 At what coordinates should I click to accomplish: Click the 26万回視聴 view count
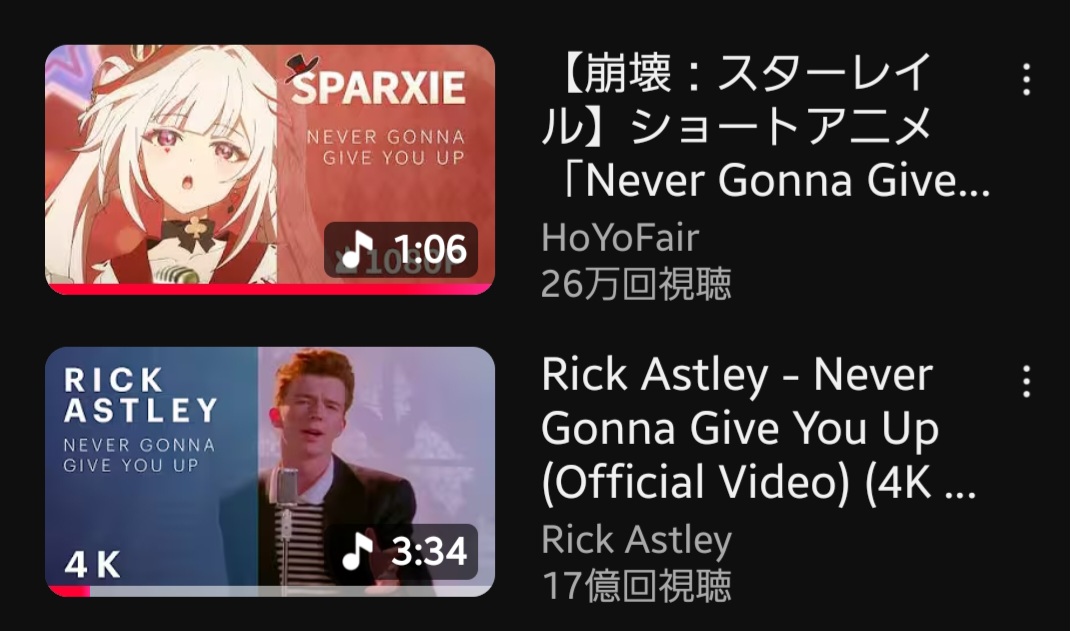click(636, 284)
